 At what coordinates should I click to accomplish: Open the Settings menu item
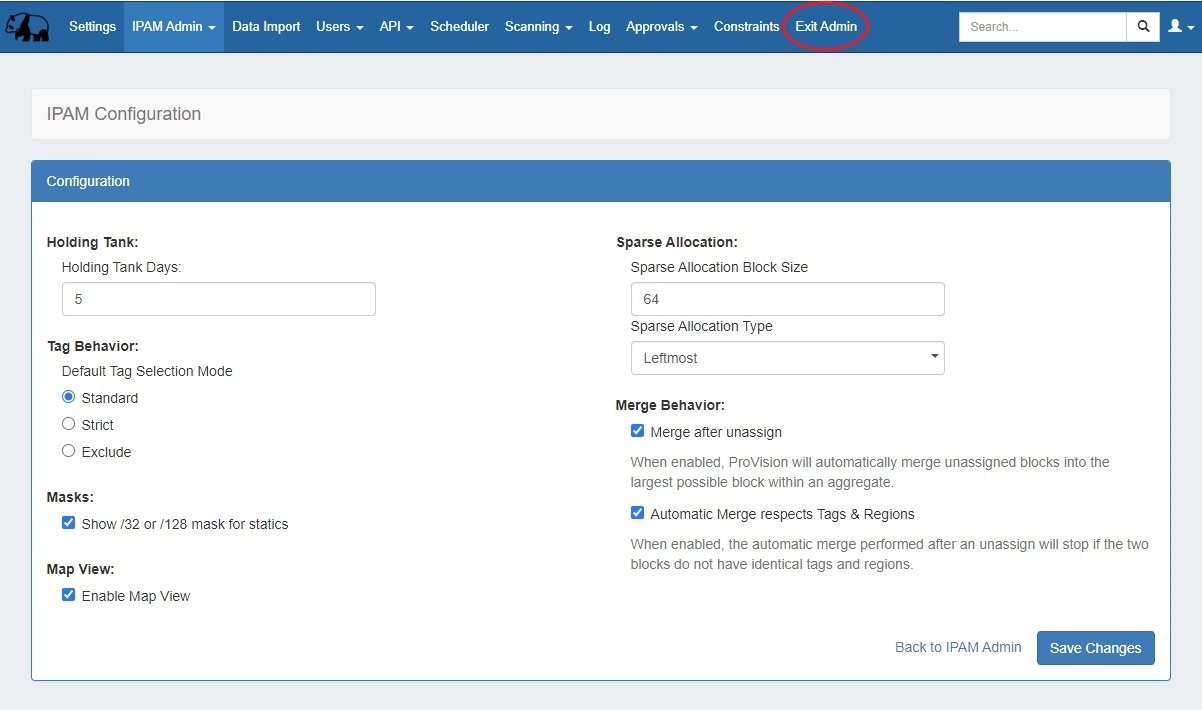(92, 27)
